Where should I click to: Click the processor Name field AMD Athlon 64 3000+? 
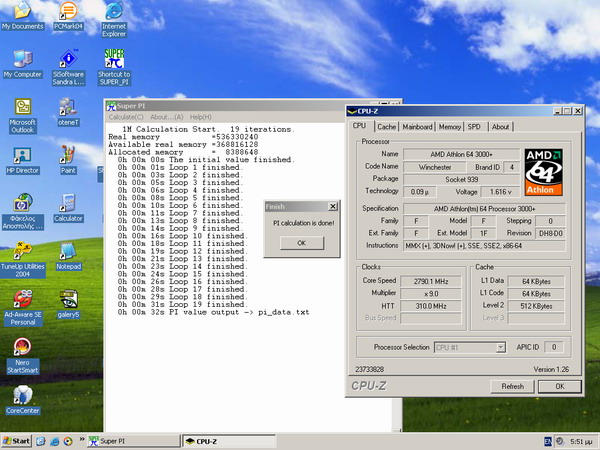point(461,154)
